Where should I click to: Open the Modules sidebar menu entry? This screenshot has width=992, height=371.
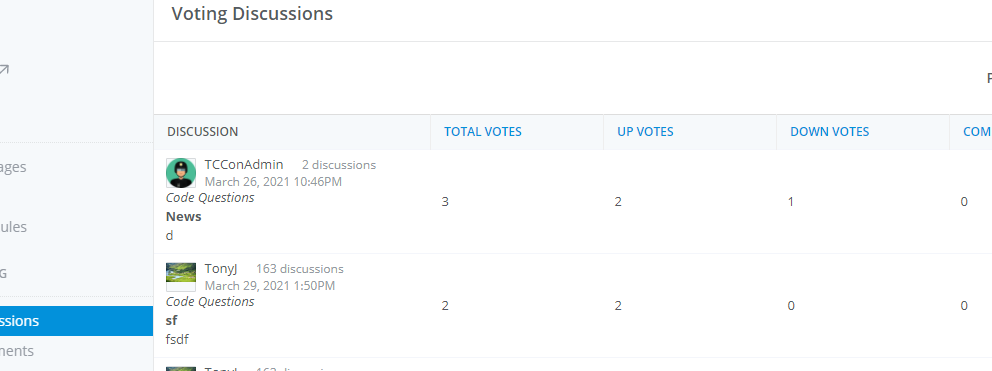(x=13, y=227)
